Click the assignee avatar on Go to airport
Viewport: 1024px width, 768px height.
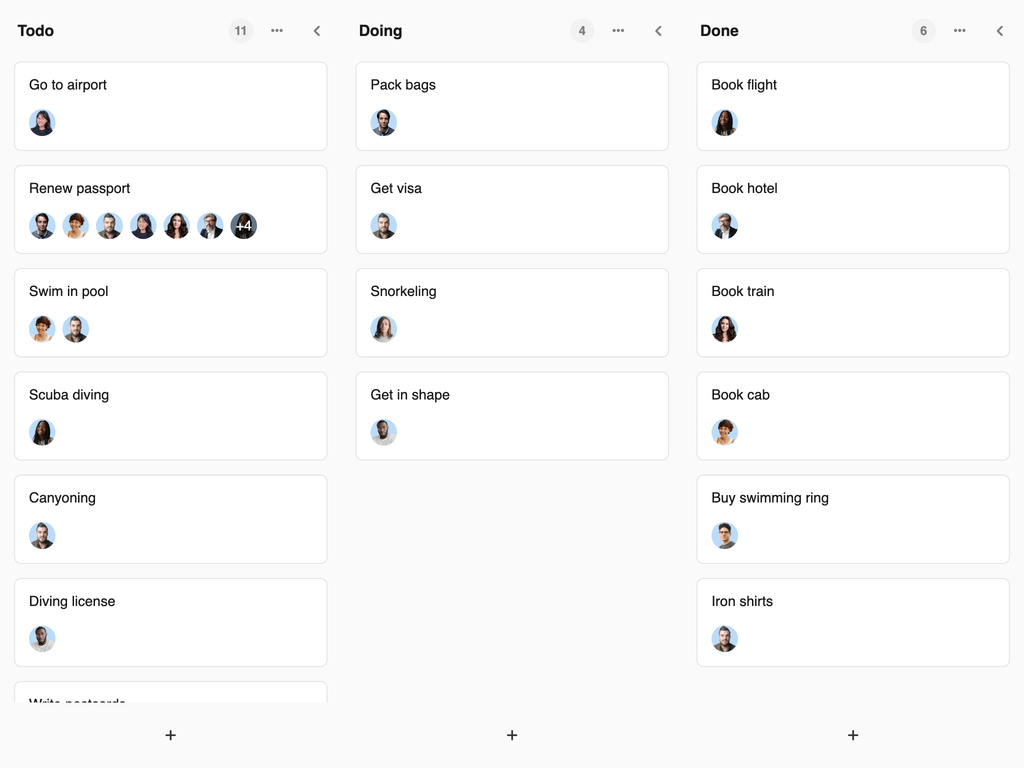[x=42, y=123]
